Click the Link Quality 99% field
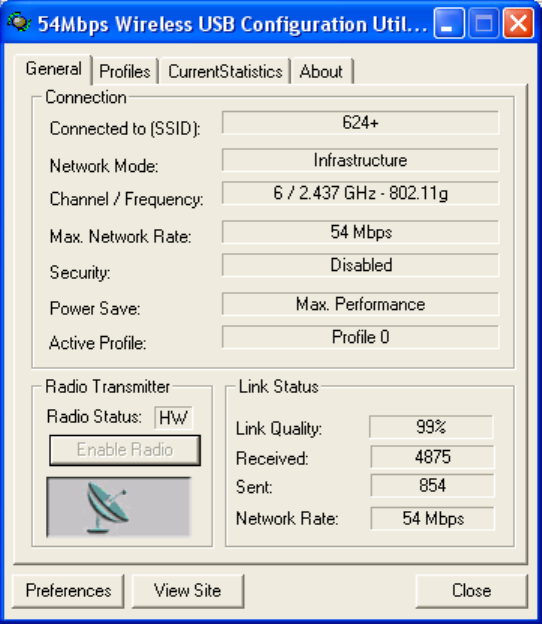 431,427
